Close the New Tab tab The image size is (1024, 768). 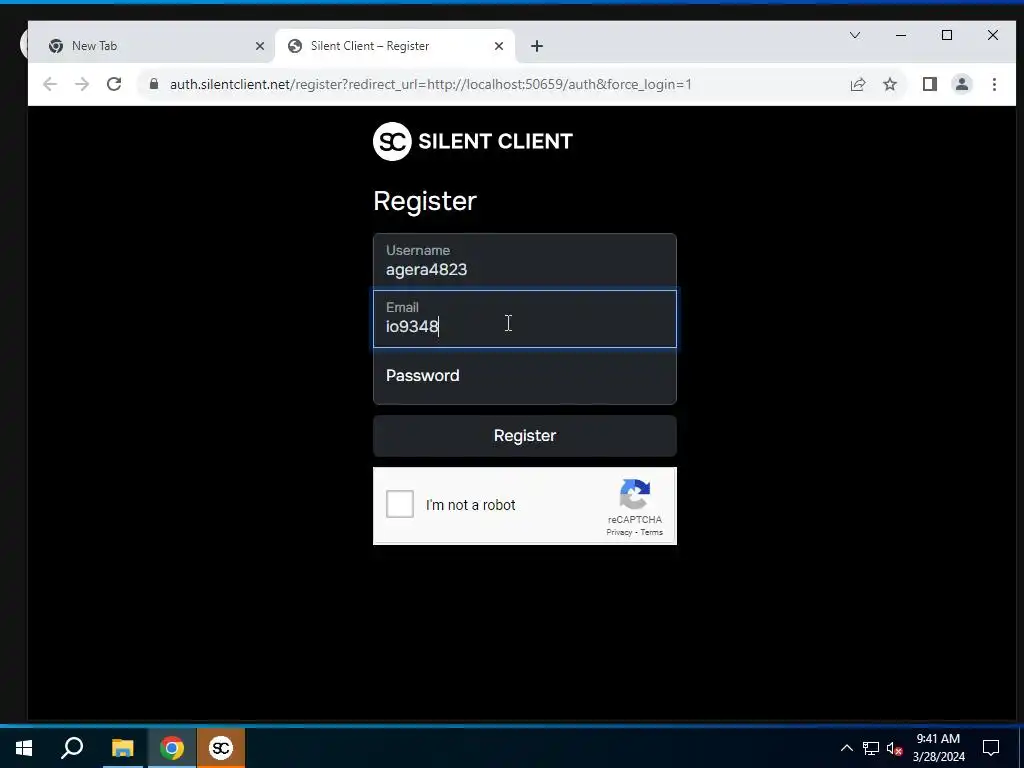click(260, 46)
